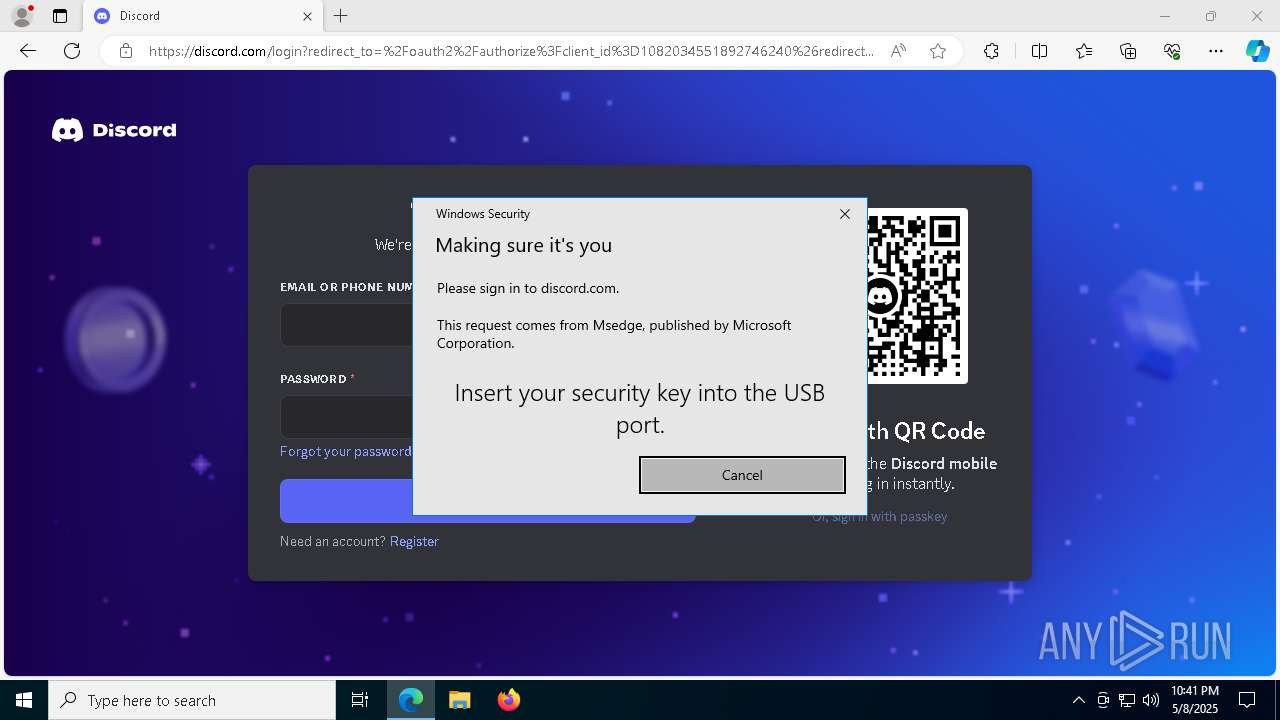Open the Copilot sidebar
This screenshot has width=1280, height=720.
pyautogui.click(x=1257, y=51)
